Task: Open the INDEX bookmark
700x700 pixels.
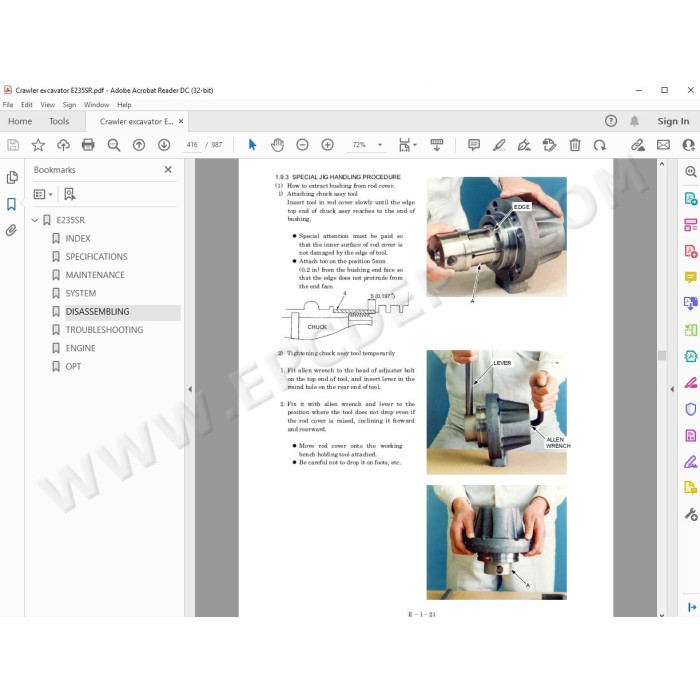Action: tap(78, 238)
